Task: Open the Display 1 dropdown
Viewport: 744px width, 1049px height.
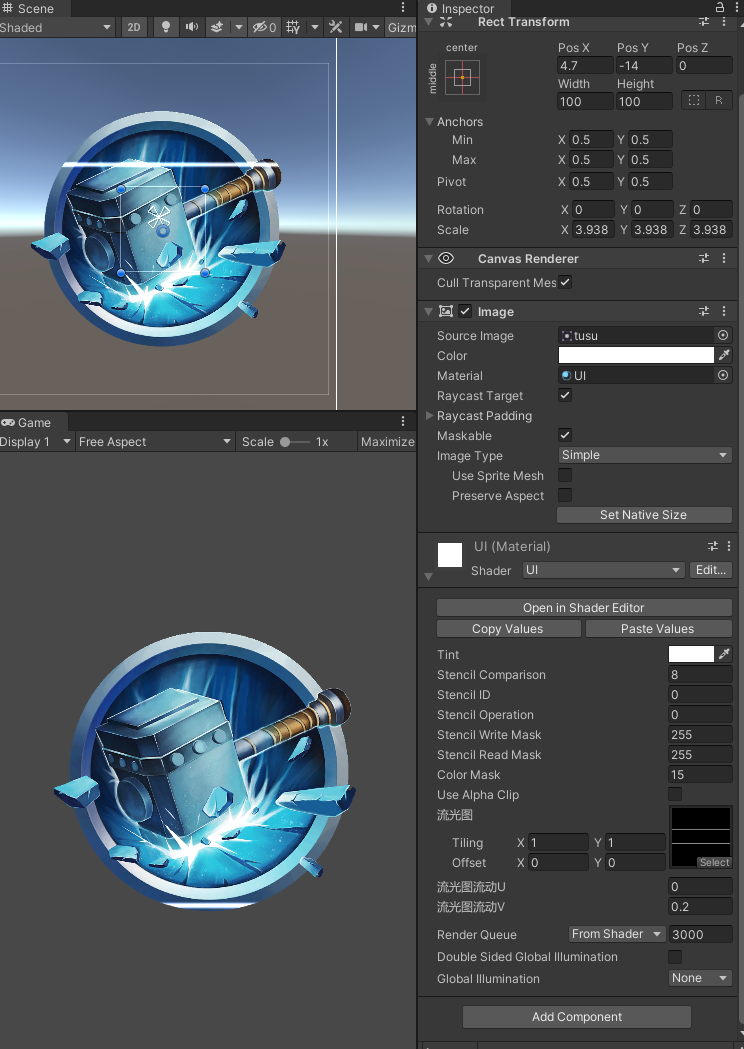Action: coord(35,442)
